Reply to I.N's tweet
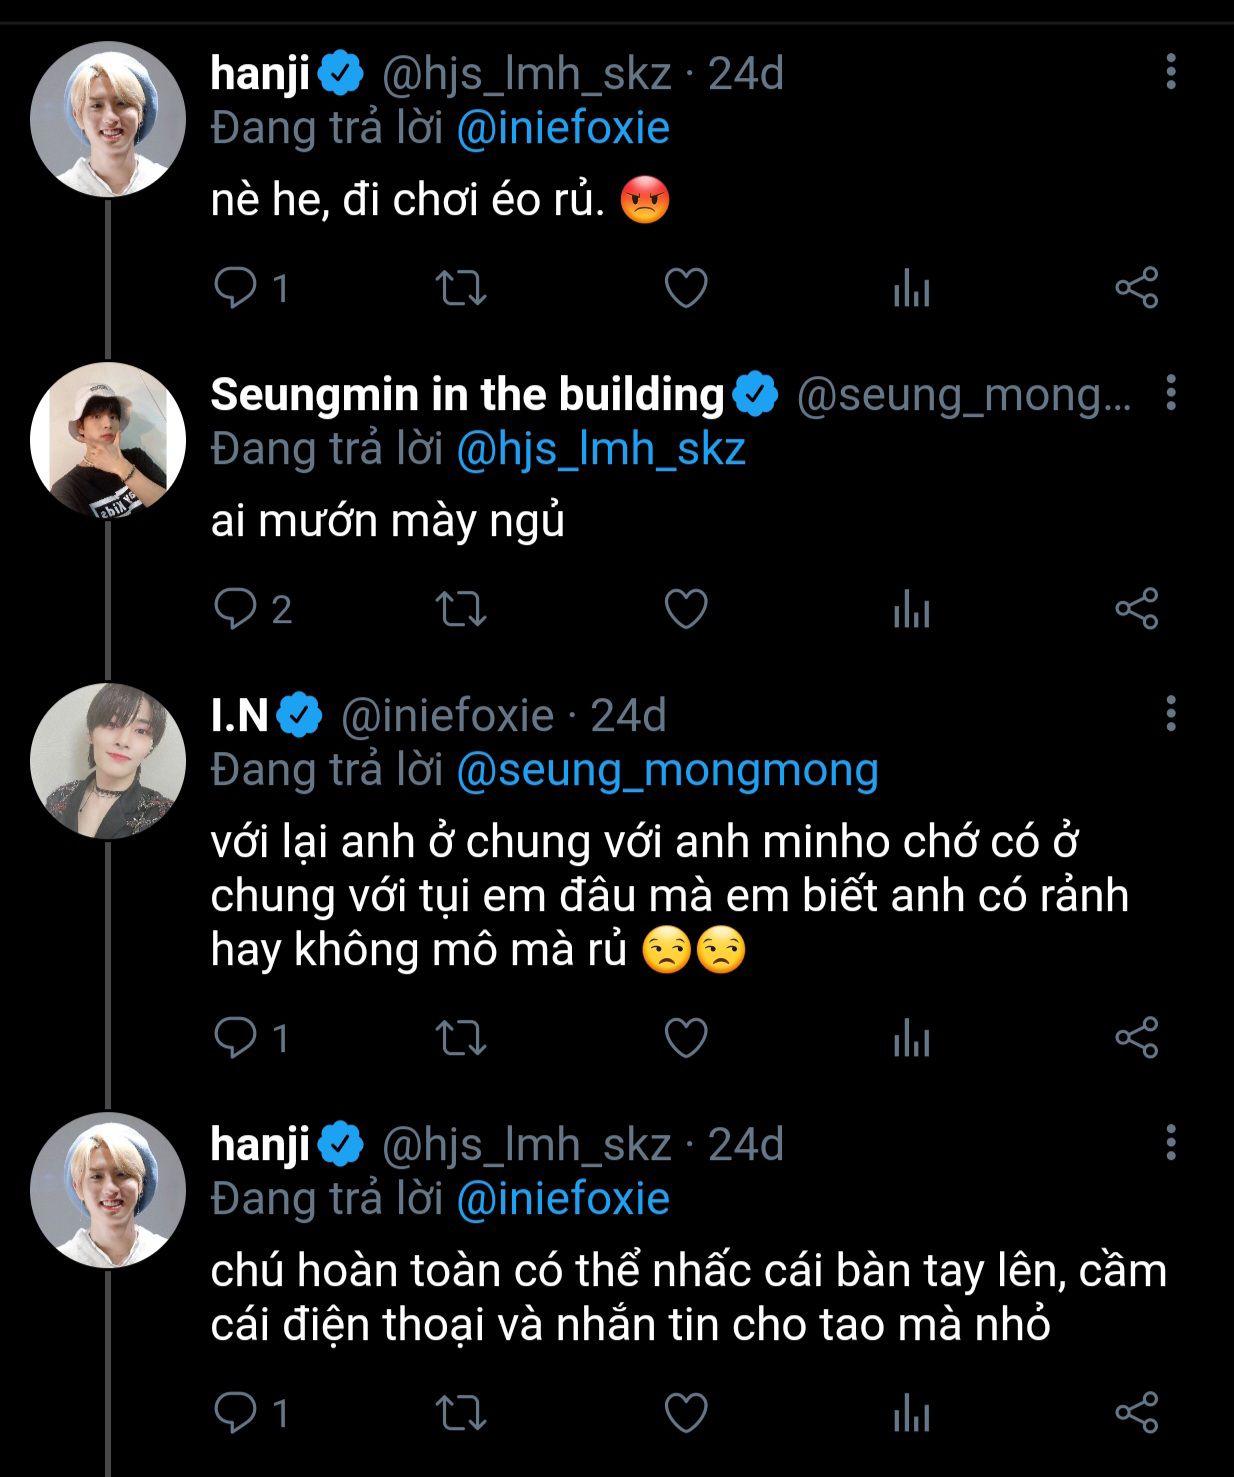This screenshot has width=1234, height=1477. click(x=236, y=1038)
